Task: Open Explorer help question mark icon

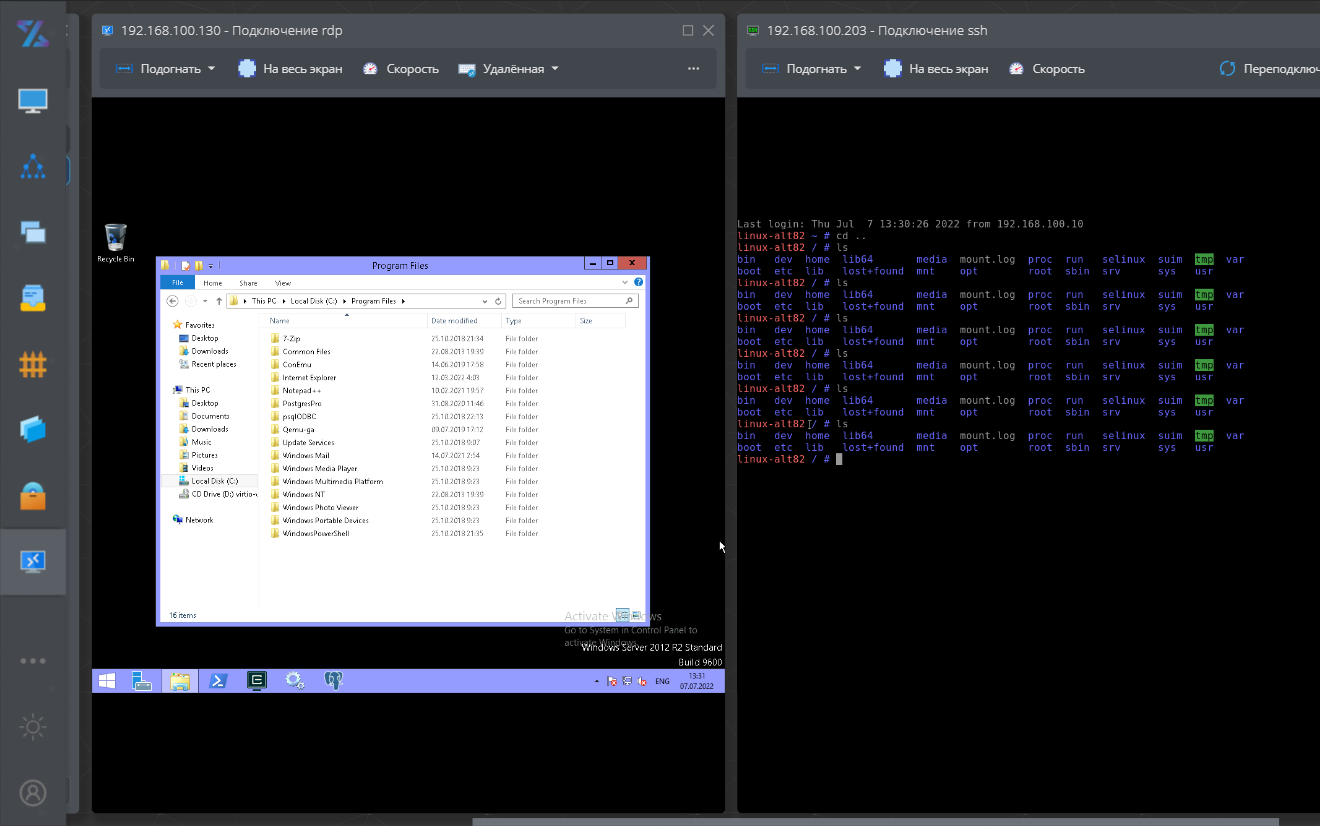Action: tap(640, 283)
